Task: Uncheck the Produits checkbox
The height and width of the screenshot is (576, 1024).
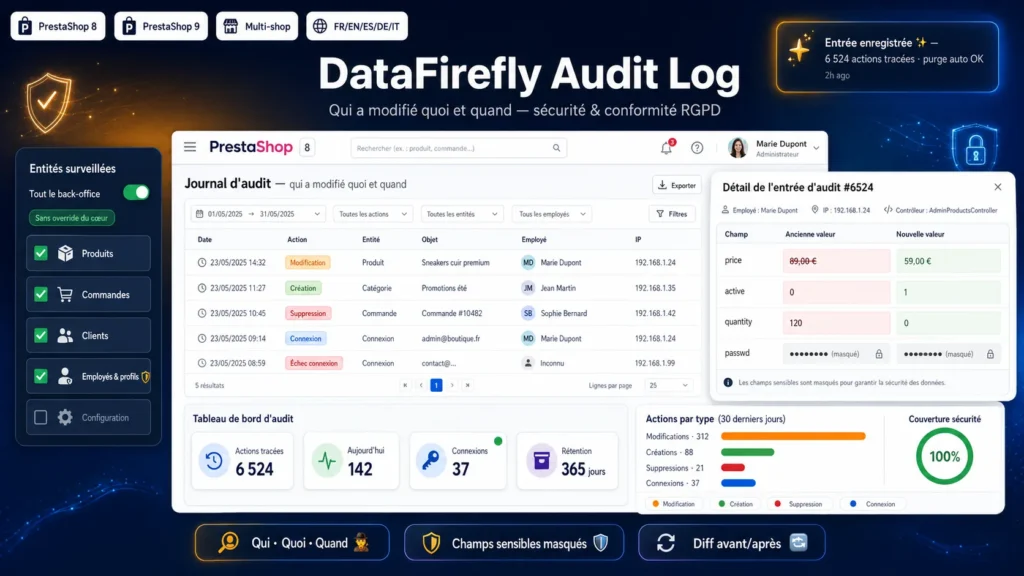Action: click(x=40, y=253)
